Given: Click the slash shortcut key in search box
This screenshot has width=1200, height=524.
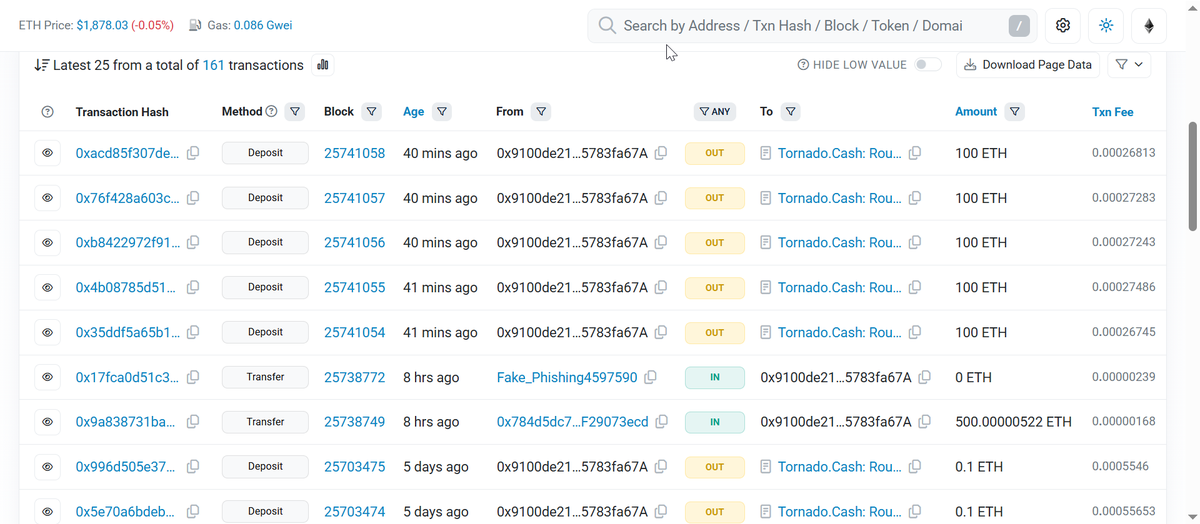Looking at the screenshot, I should (1018, 26).
